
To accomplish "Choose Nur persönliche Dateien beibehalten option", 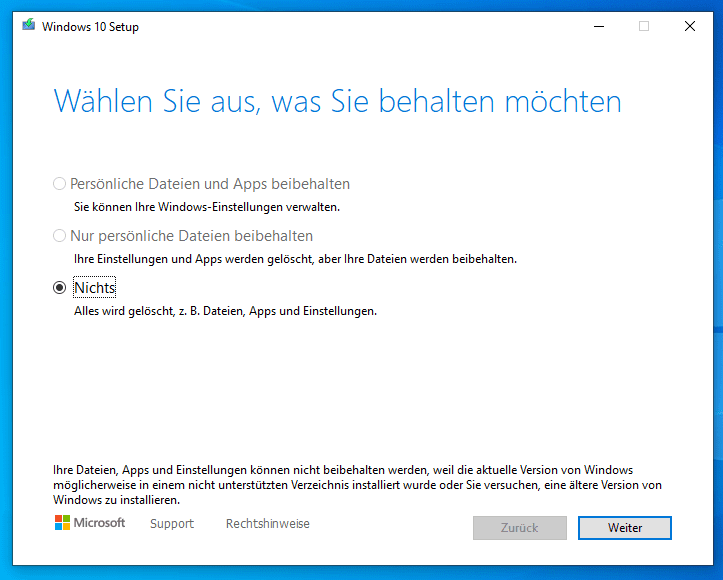I will click(59, 236).
